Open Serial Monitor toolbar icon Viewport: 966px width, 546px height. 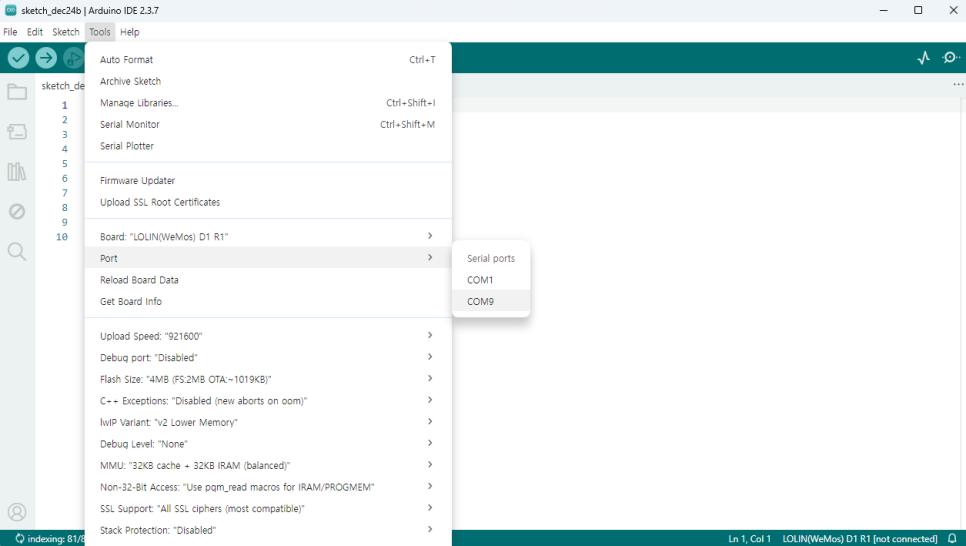951,58
